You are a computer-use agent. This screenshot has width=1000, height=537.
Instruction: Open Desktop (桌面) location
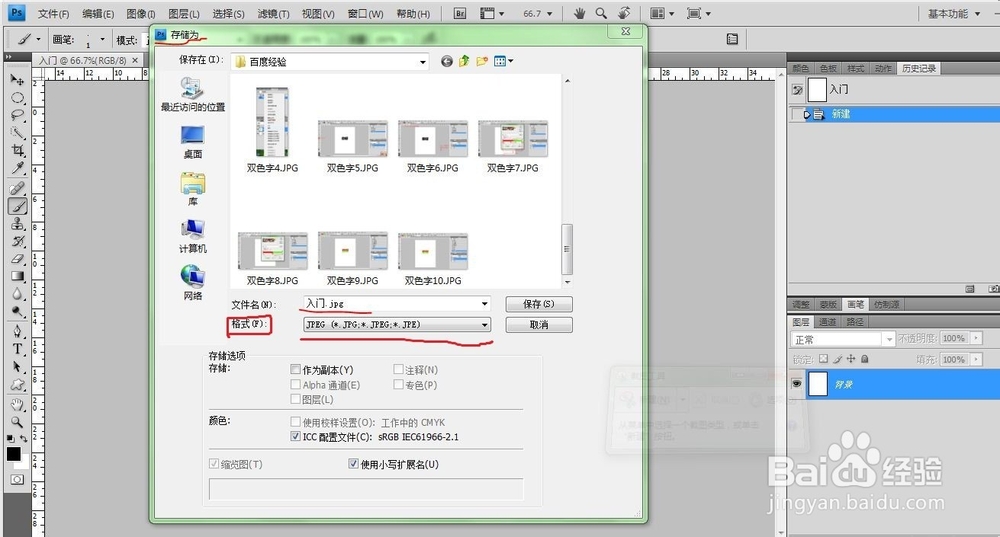coord(193,142)
